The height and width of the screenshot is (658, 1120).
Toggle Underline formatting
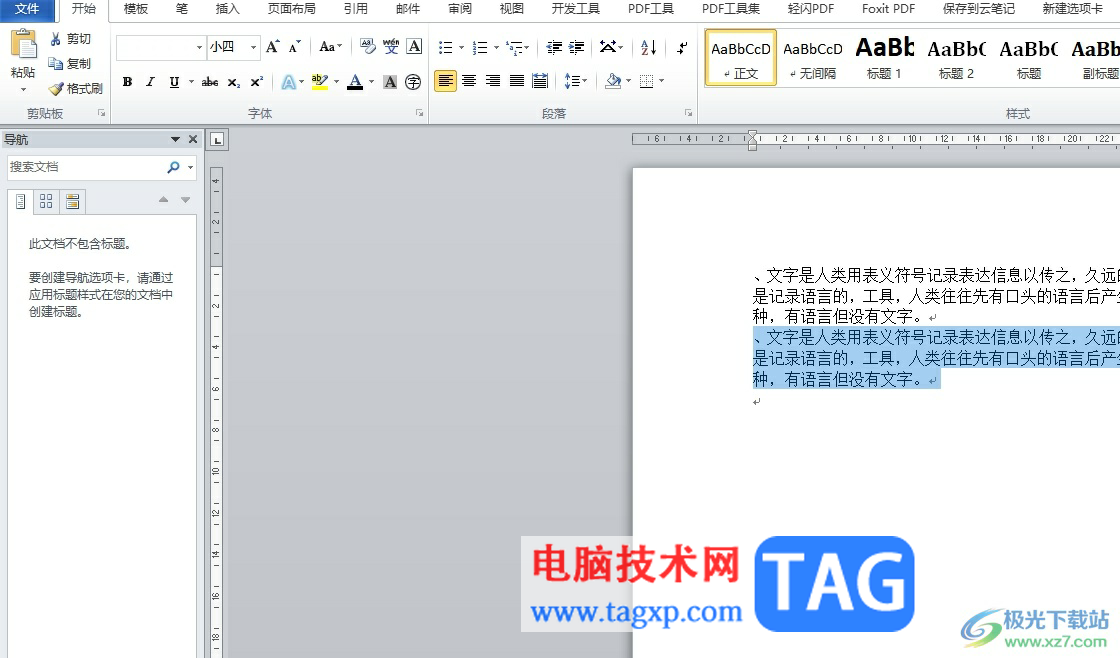click(174, 82)
